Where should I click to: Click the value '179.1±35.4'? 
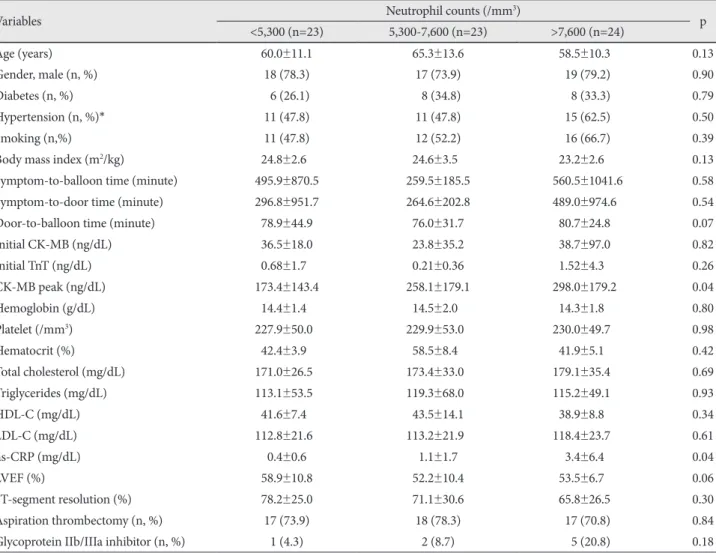click(x=581, y=372)
